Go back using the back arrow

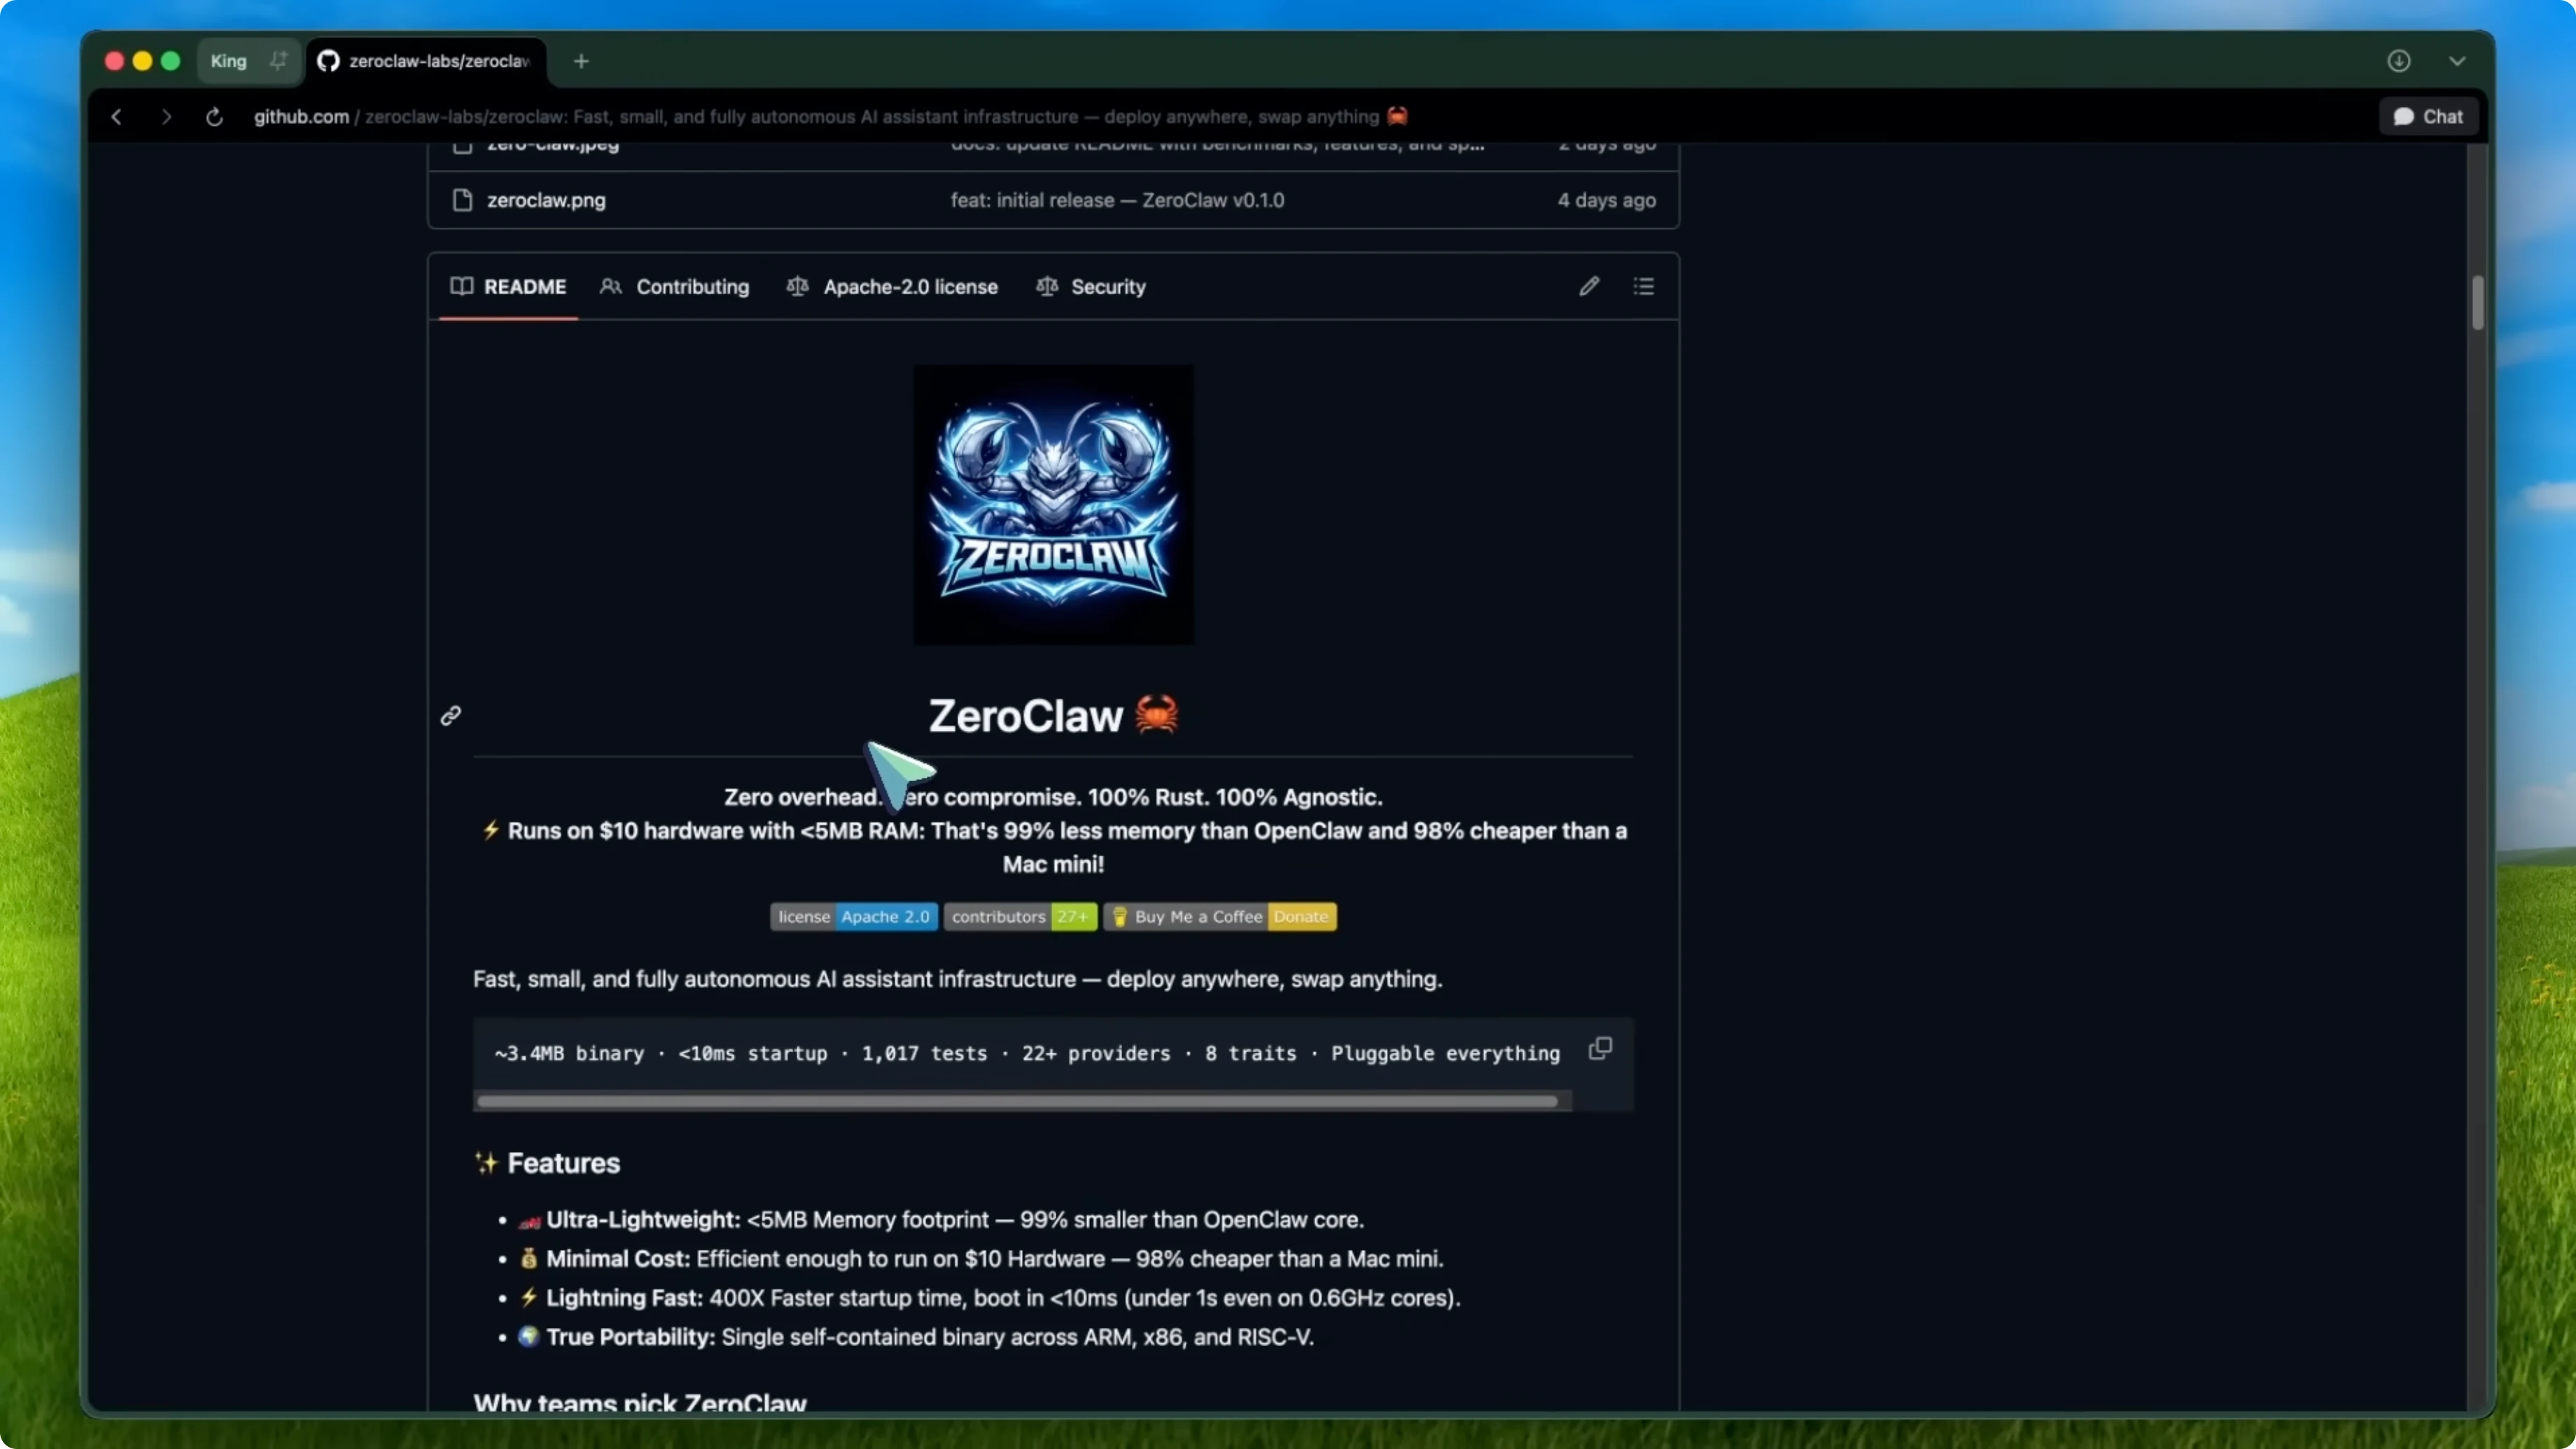click(x=116, y=116)
